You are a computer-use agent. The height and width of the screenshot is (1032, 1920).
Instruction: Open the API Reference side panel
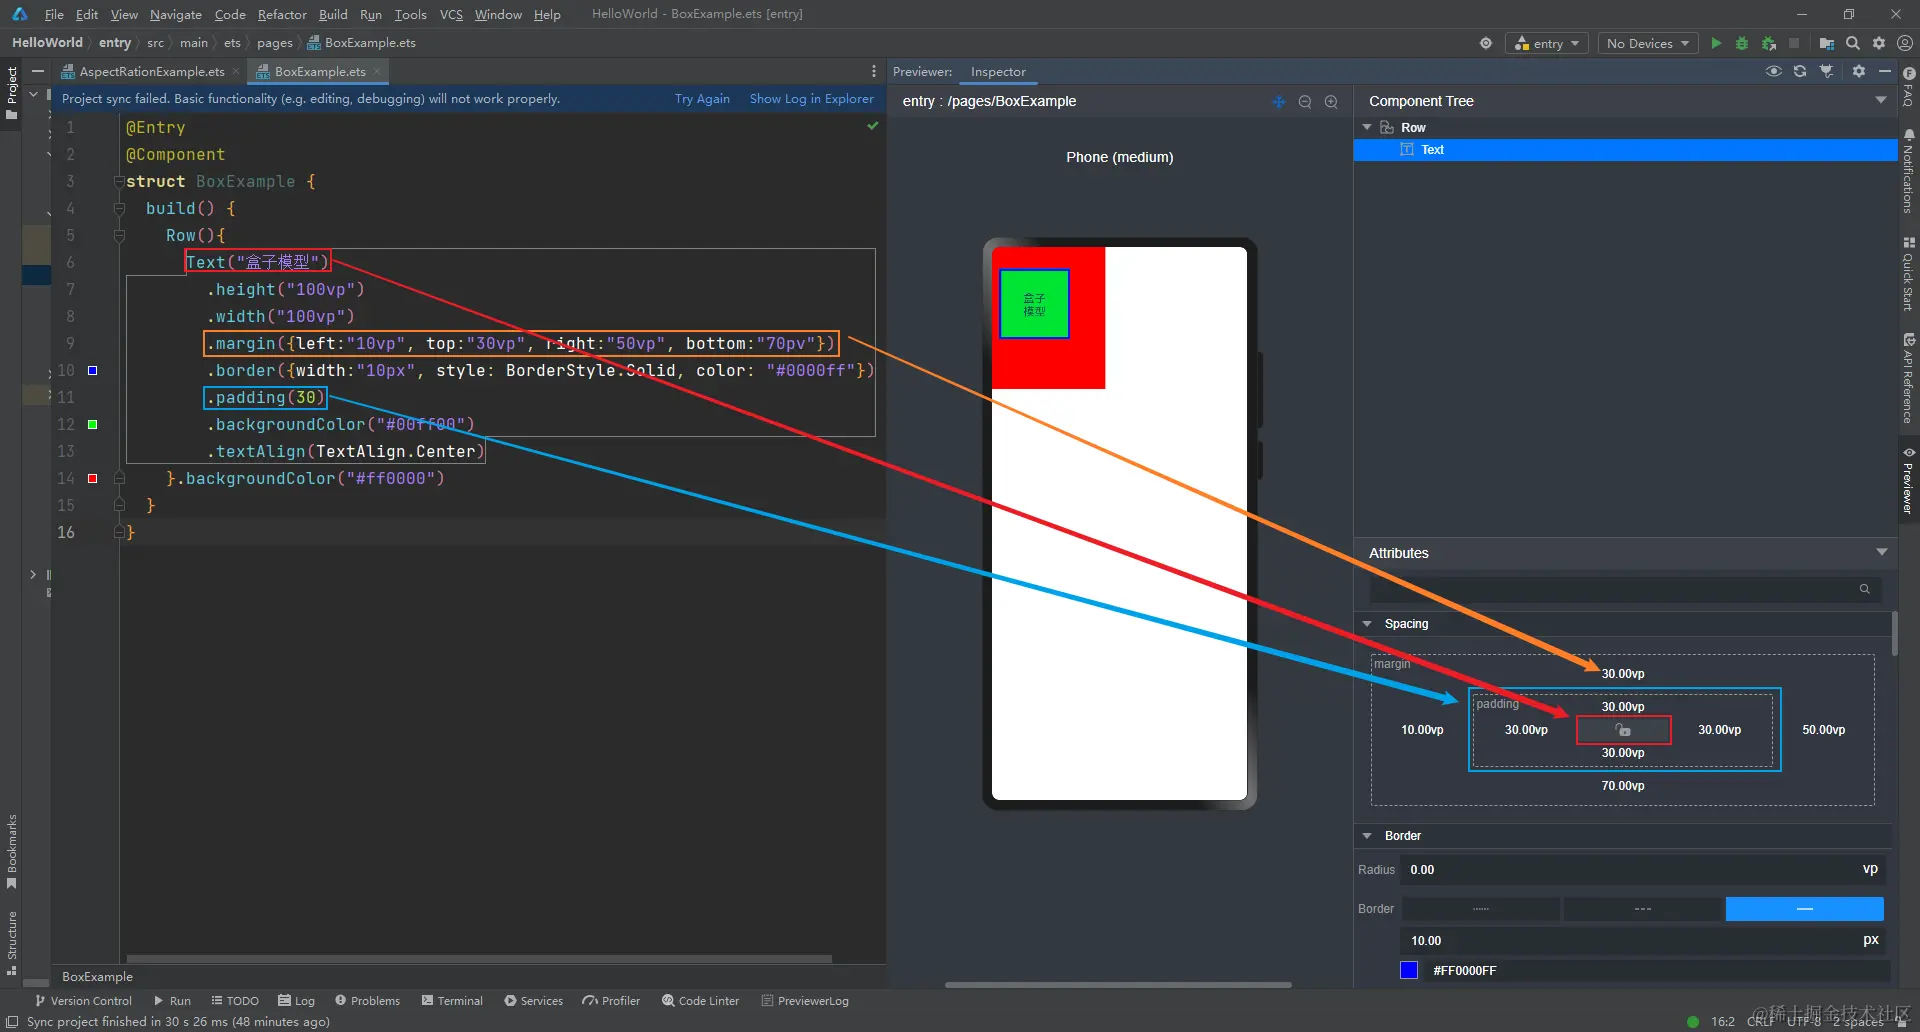tap(1909, 378)
